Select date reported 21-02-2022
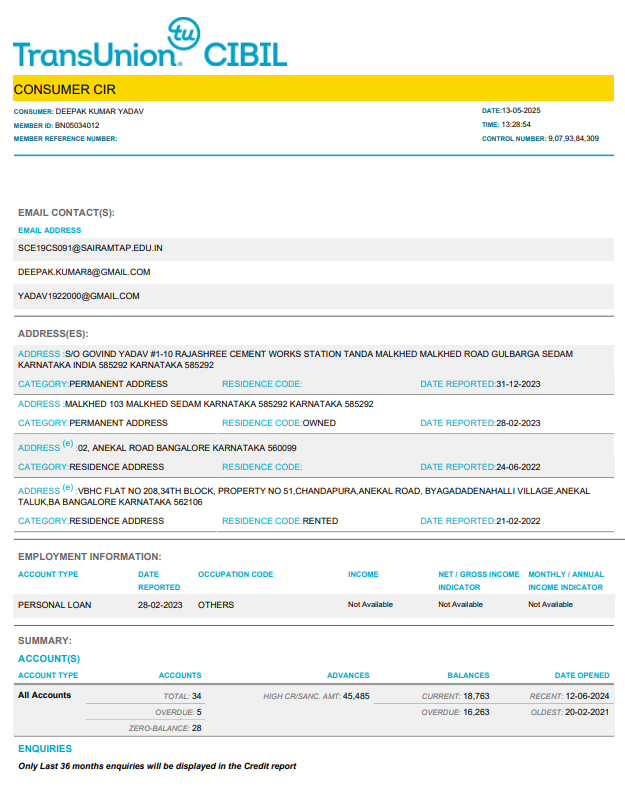This screenshot has height=788, width=625. (x=518, y=521)
